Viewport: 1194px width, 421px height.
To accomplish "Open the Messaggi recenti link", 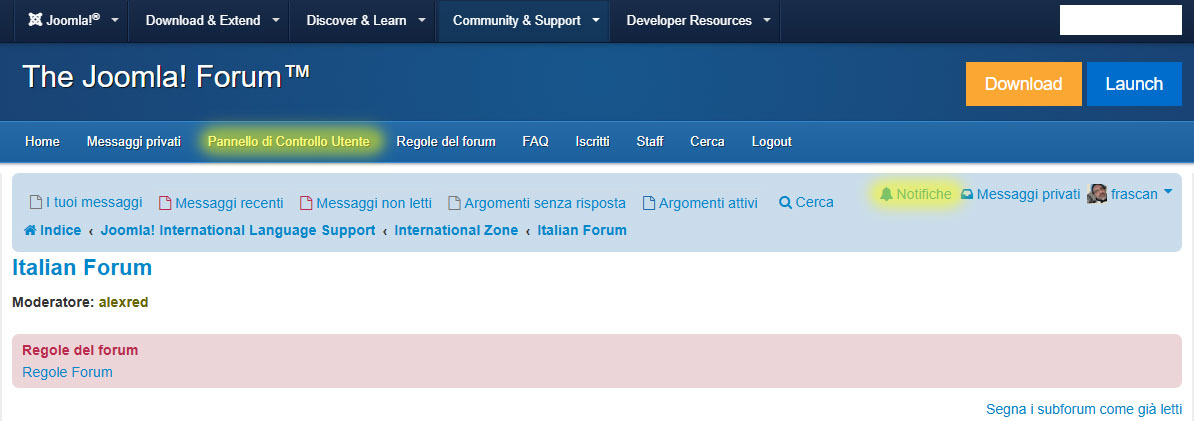I will (229, 203).
